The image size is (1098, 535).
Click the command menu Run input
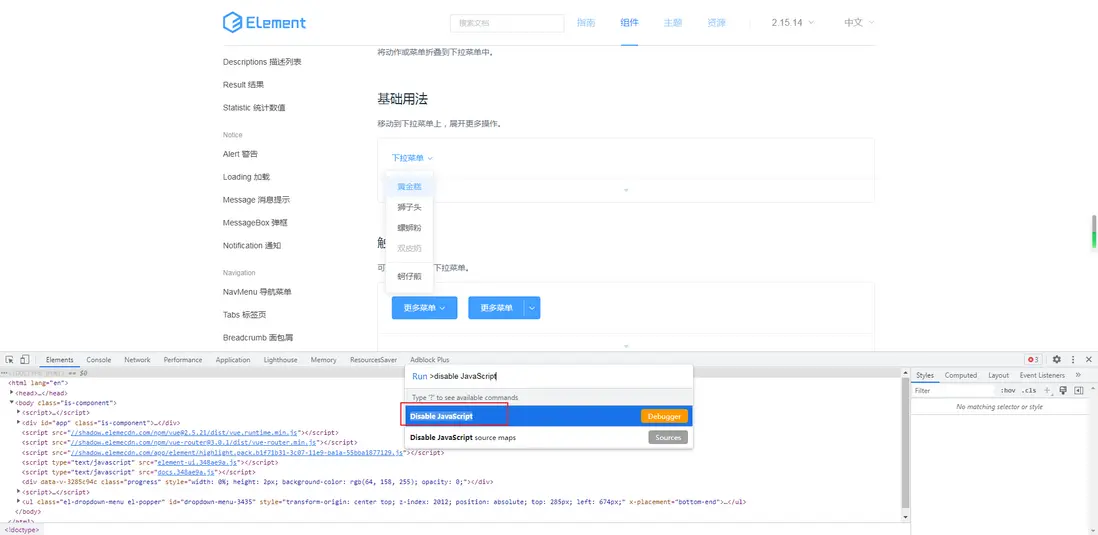(548, 376)
